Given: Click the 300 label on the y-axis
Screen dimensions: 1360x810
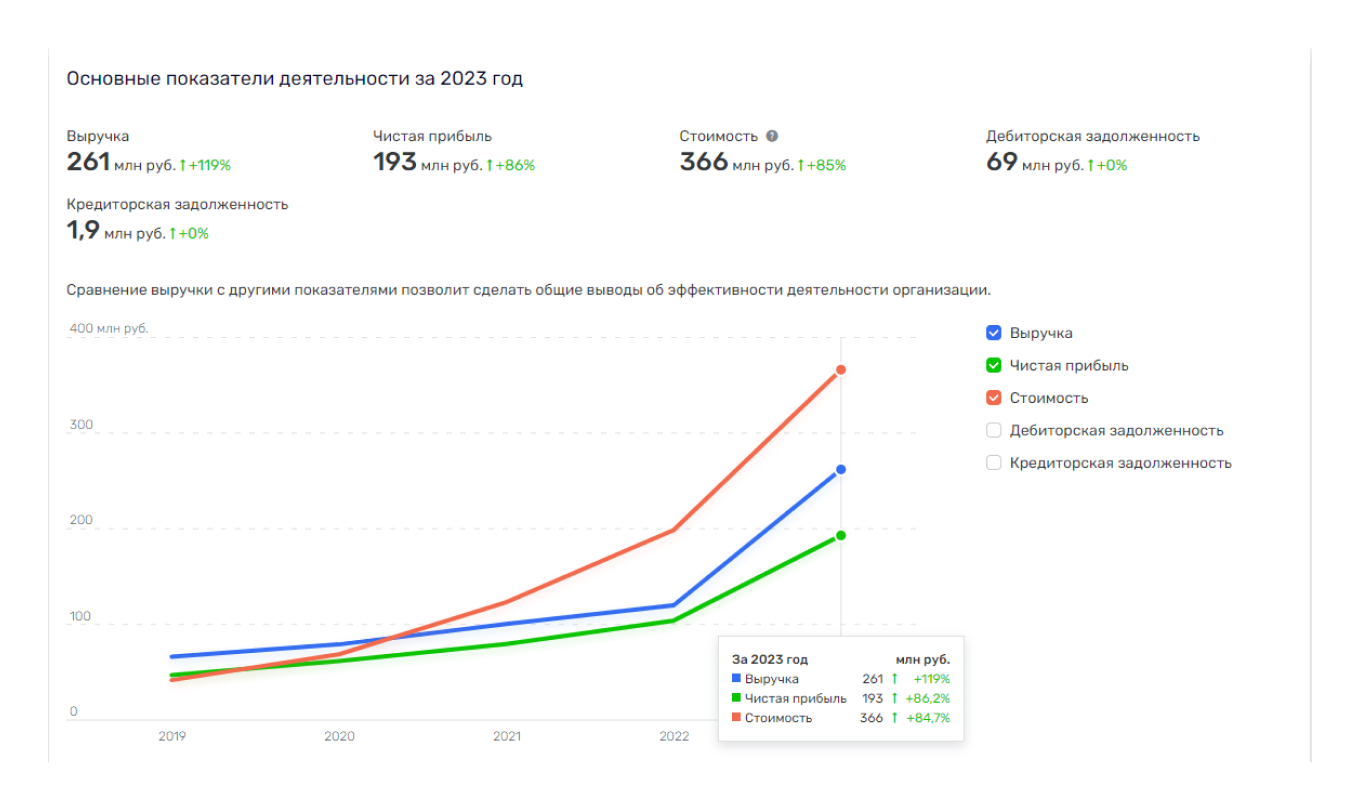Looking at the screenshot, I should pos(81,425).
